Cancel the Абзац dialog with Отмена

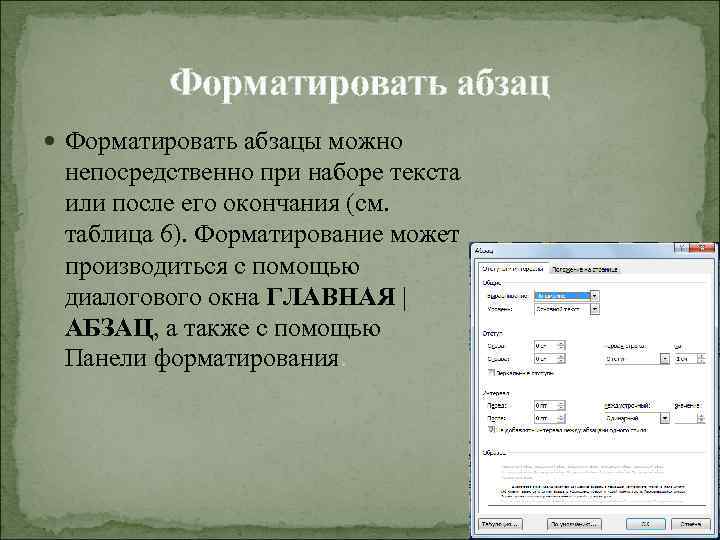click(691, 524)
